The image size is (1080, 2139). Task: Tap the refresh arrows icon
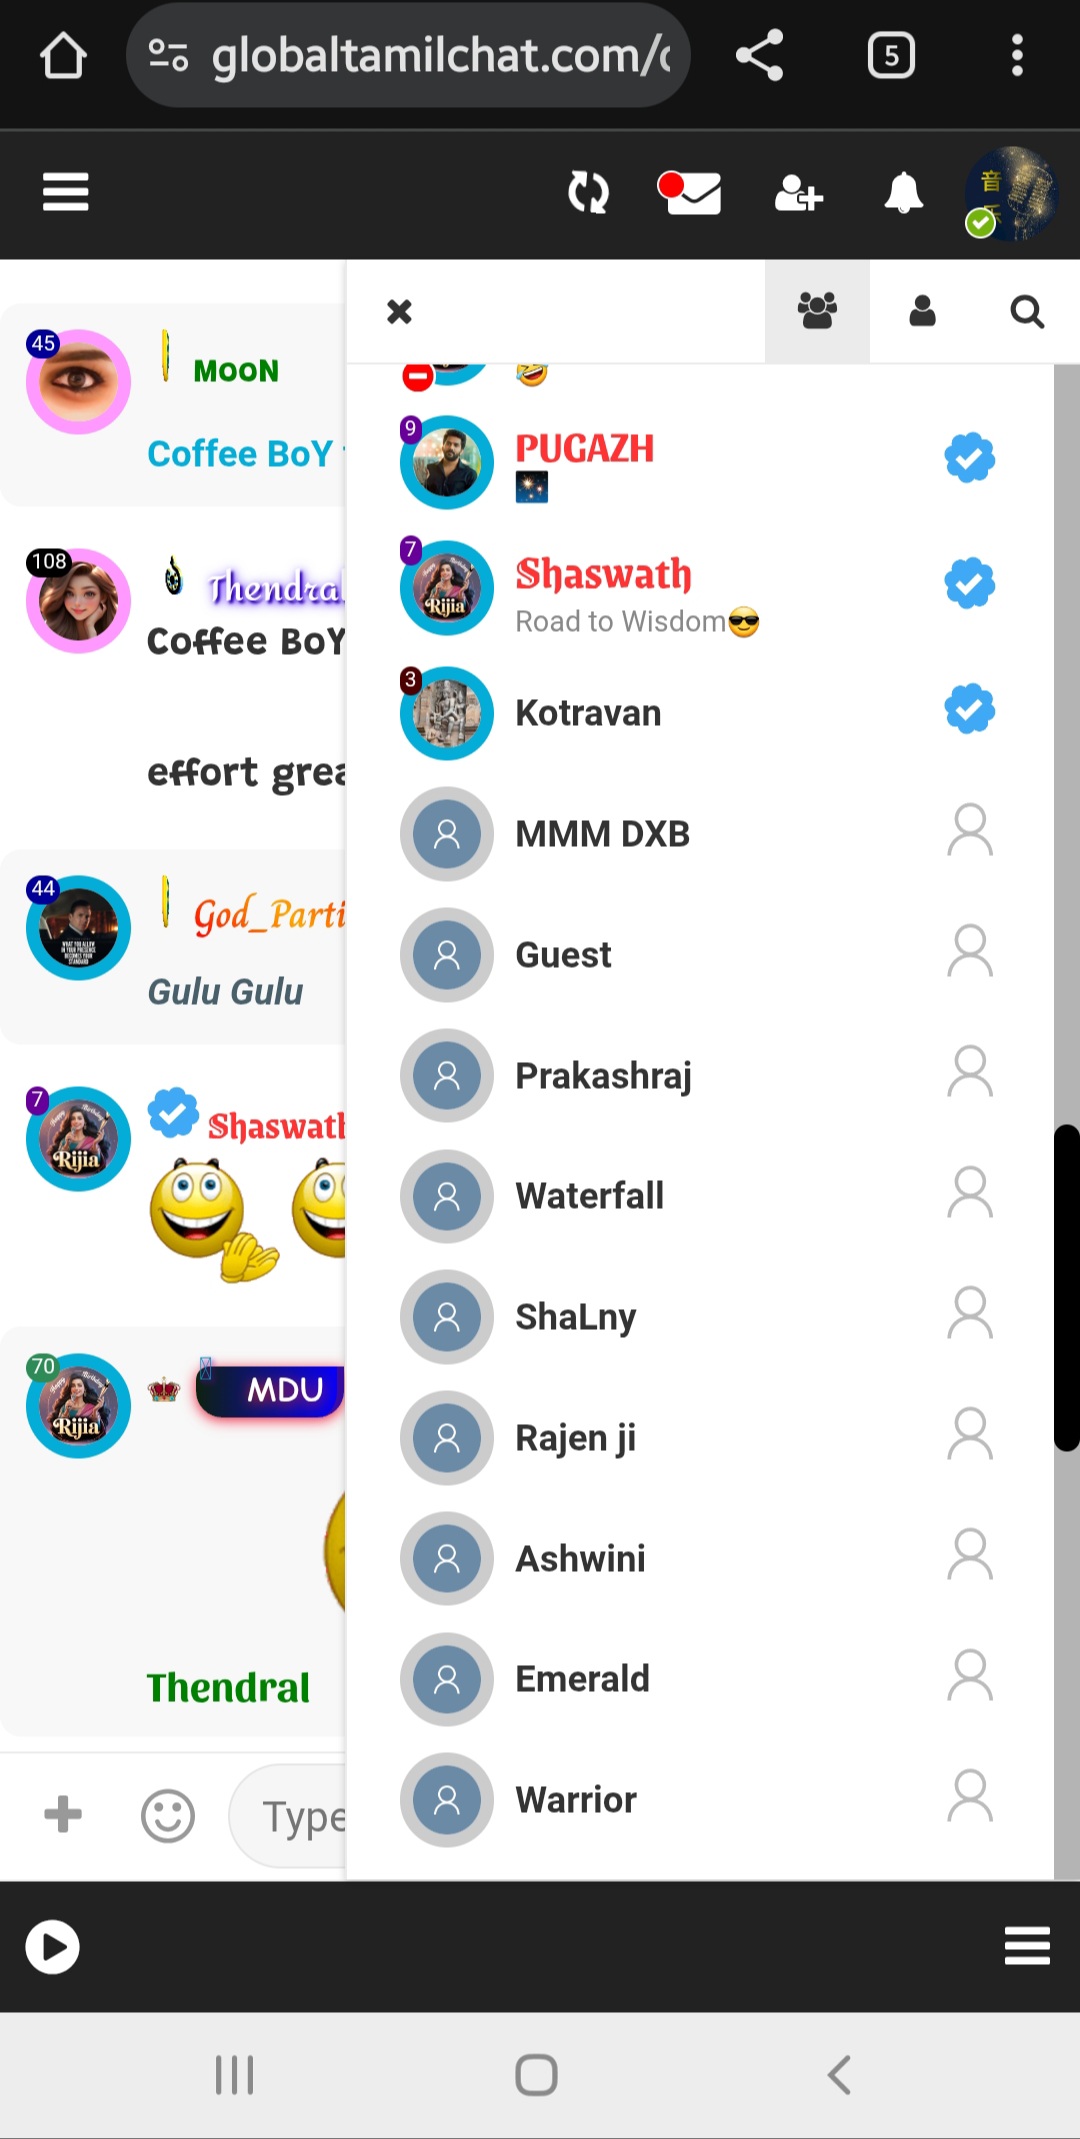tap(588, 193)
